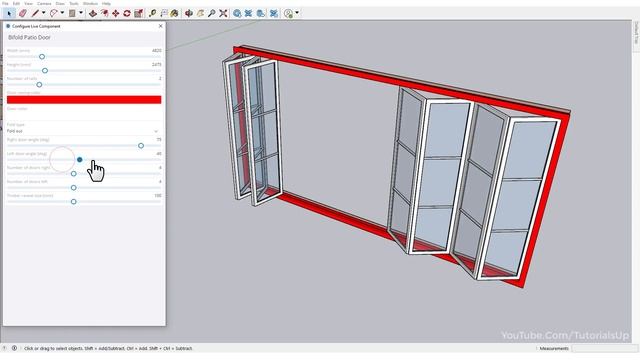Choose the Text label tool

pos(164,13)
